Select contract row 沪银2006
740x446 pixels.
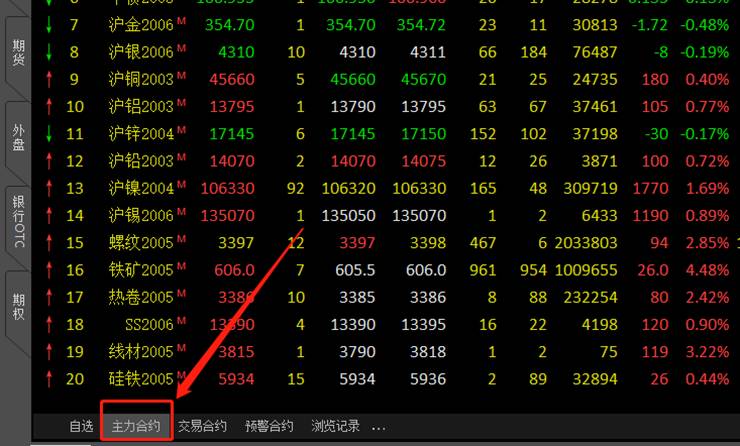pos(386,52)
